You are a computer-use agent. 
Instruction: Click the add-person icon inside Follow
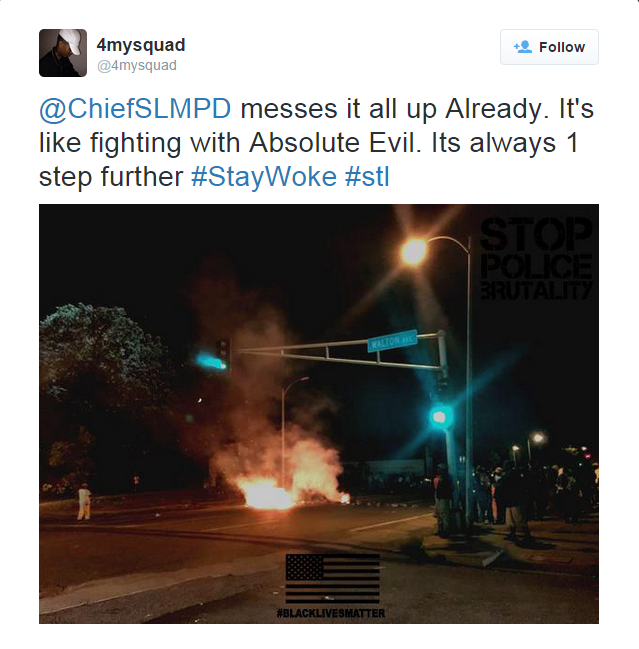point(523,47)
